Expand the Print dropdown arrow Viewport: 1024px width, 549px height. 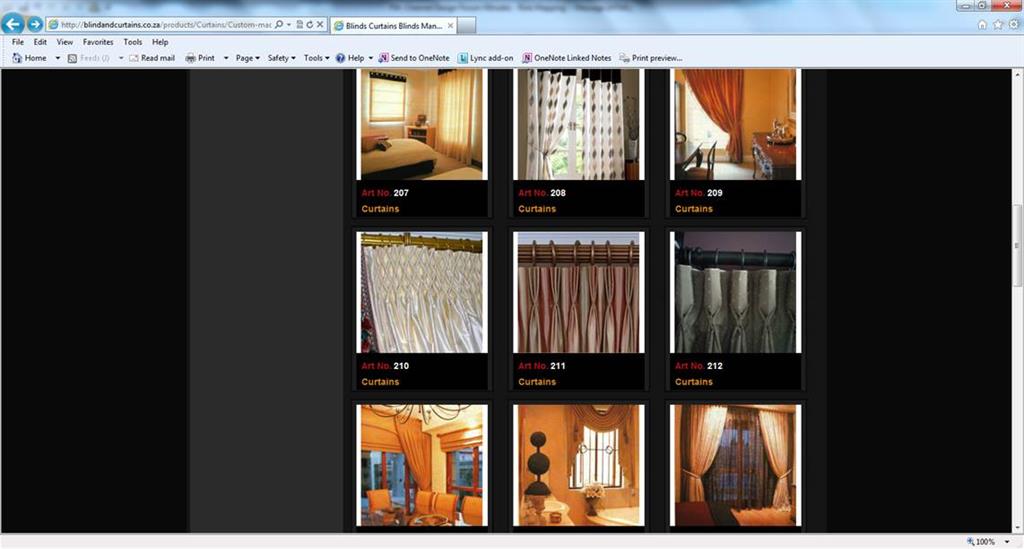[226, 58]
